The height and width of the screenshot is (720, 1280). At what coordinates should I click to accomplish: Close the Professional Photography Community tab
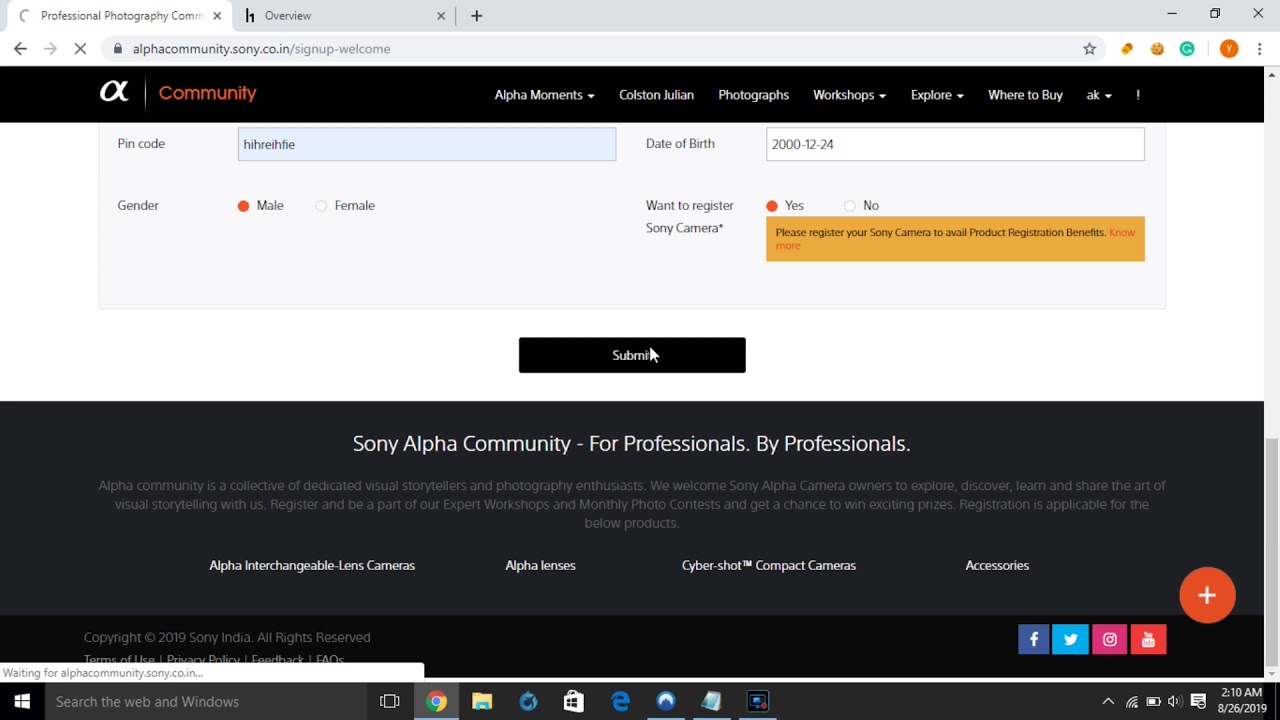(x=217, y=15)
